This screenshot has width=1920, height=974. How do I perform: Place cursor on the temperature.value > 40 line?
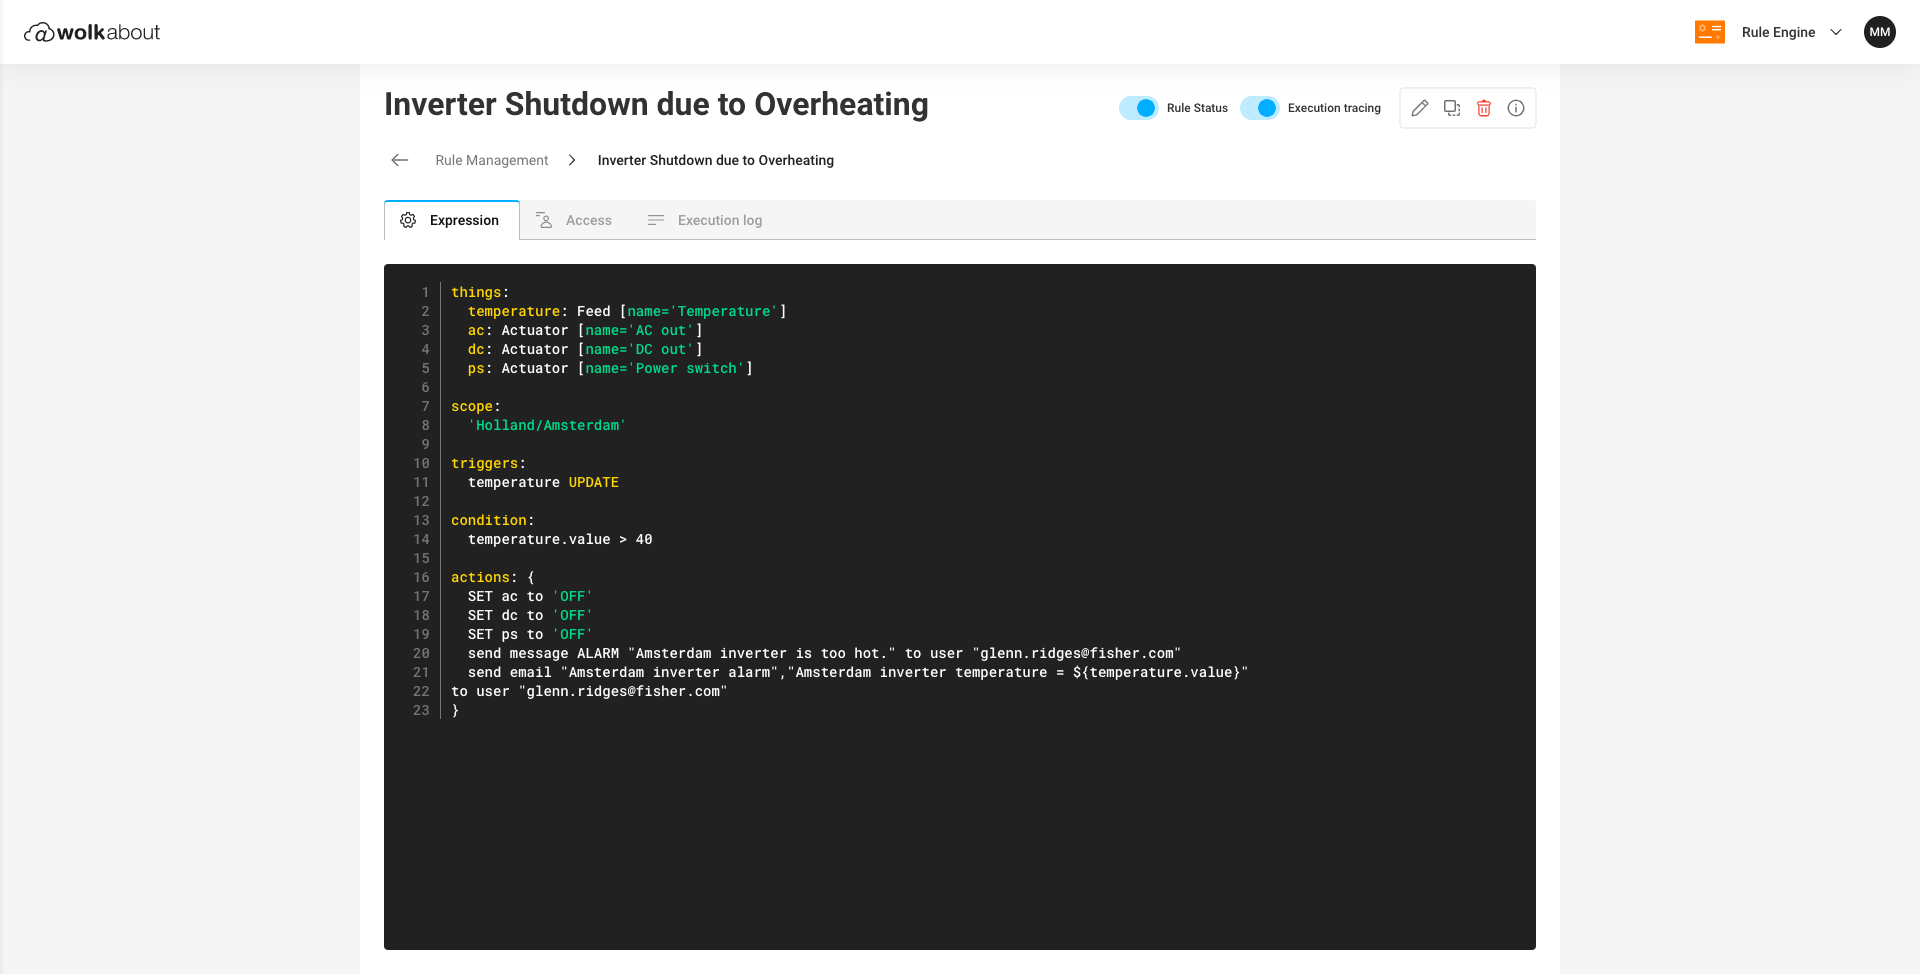point(560,540)
